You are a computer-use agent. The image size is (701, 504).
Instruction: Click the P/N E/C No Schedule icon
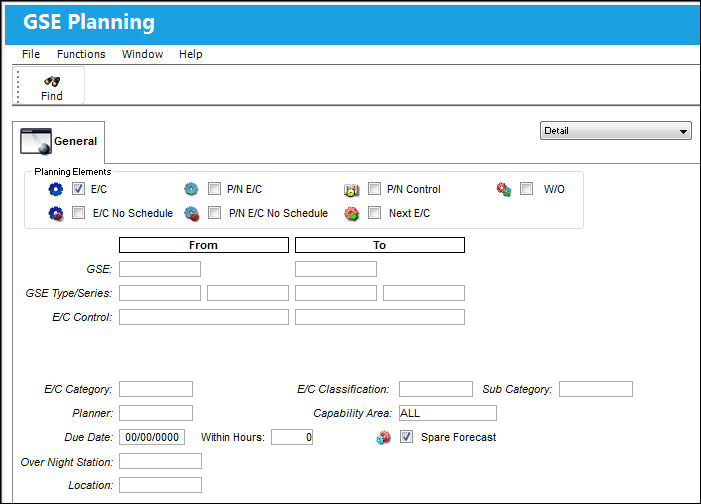pos(191,214)
